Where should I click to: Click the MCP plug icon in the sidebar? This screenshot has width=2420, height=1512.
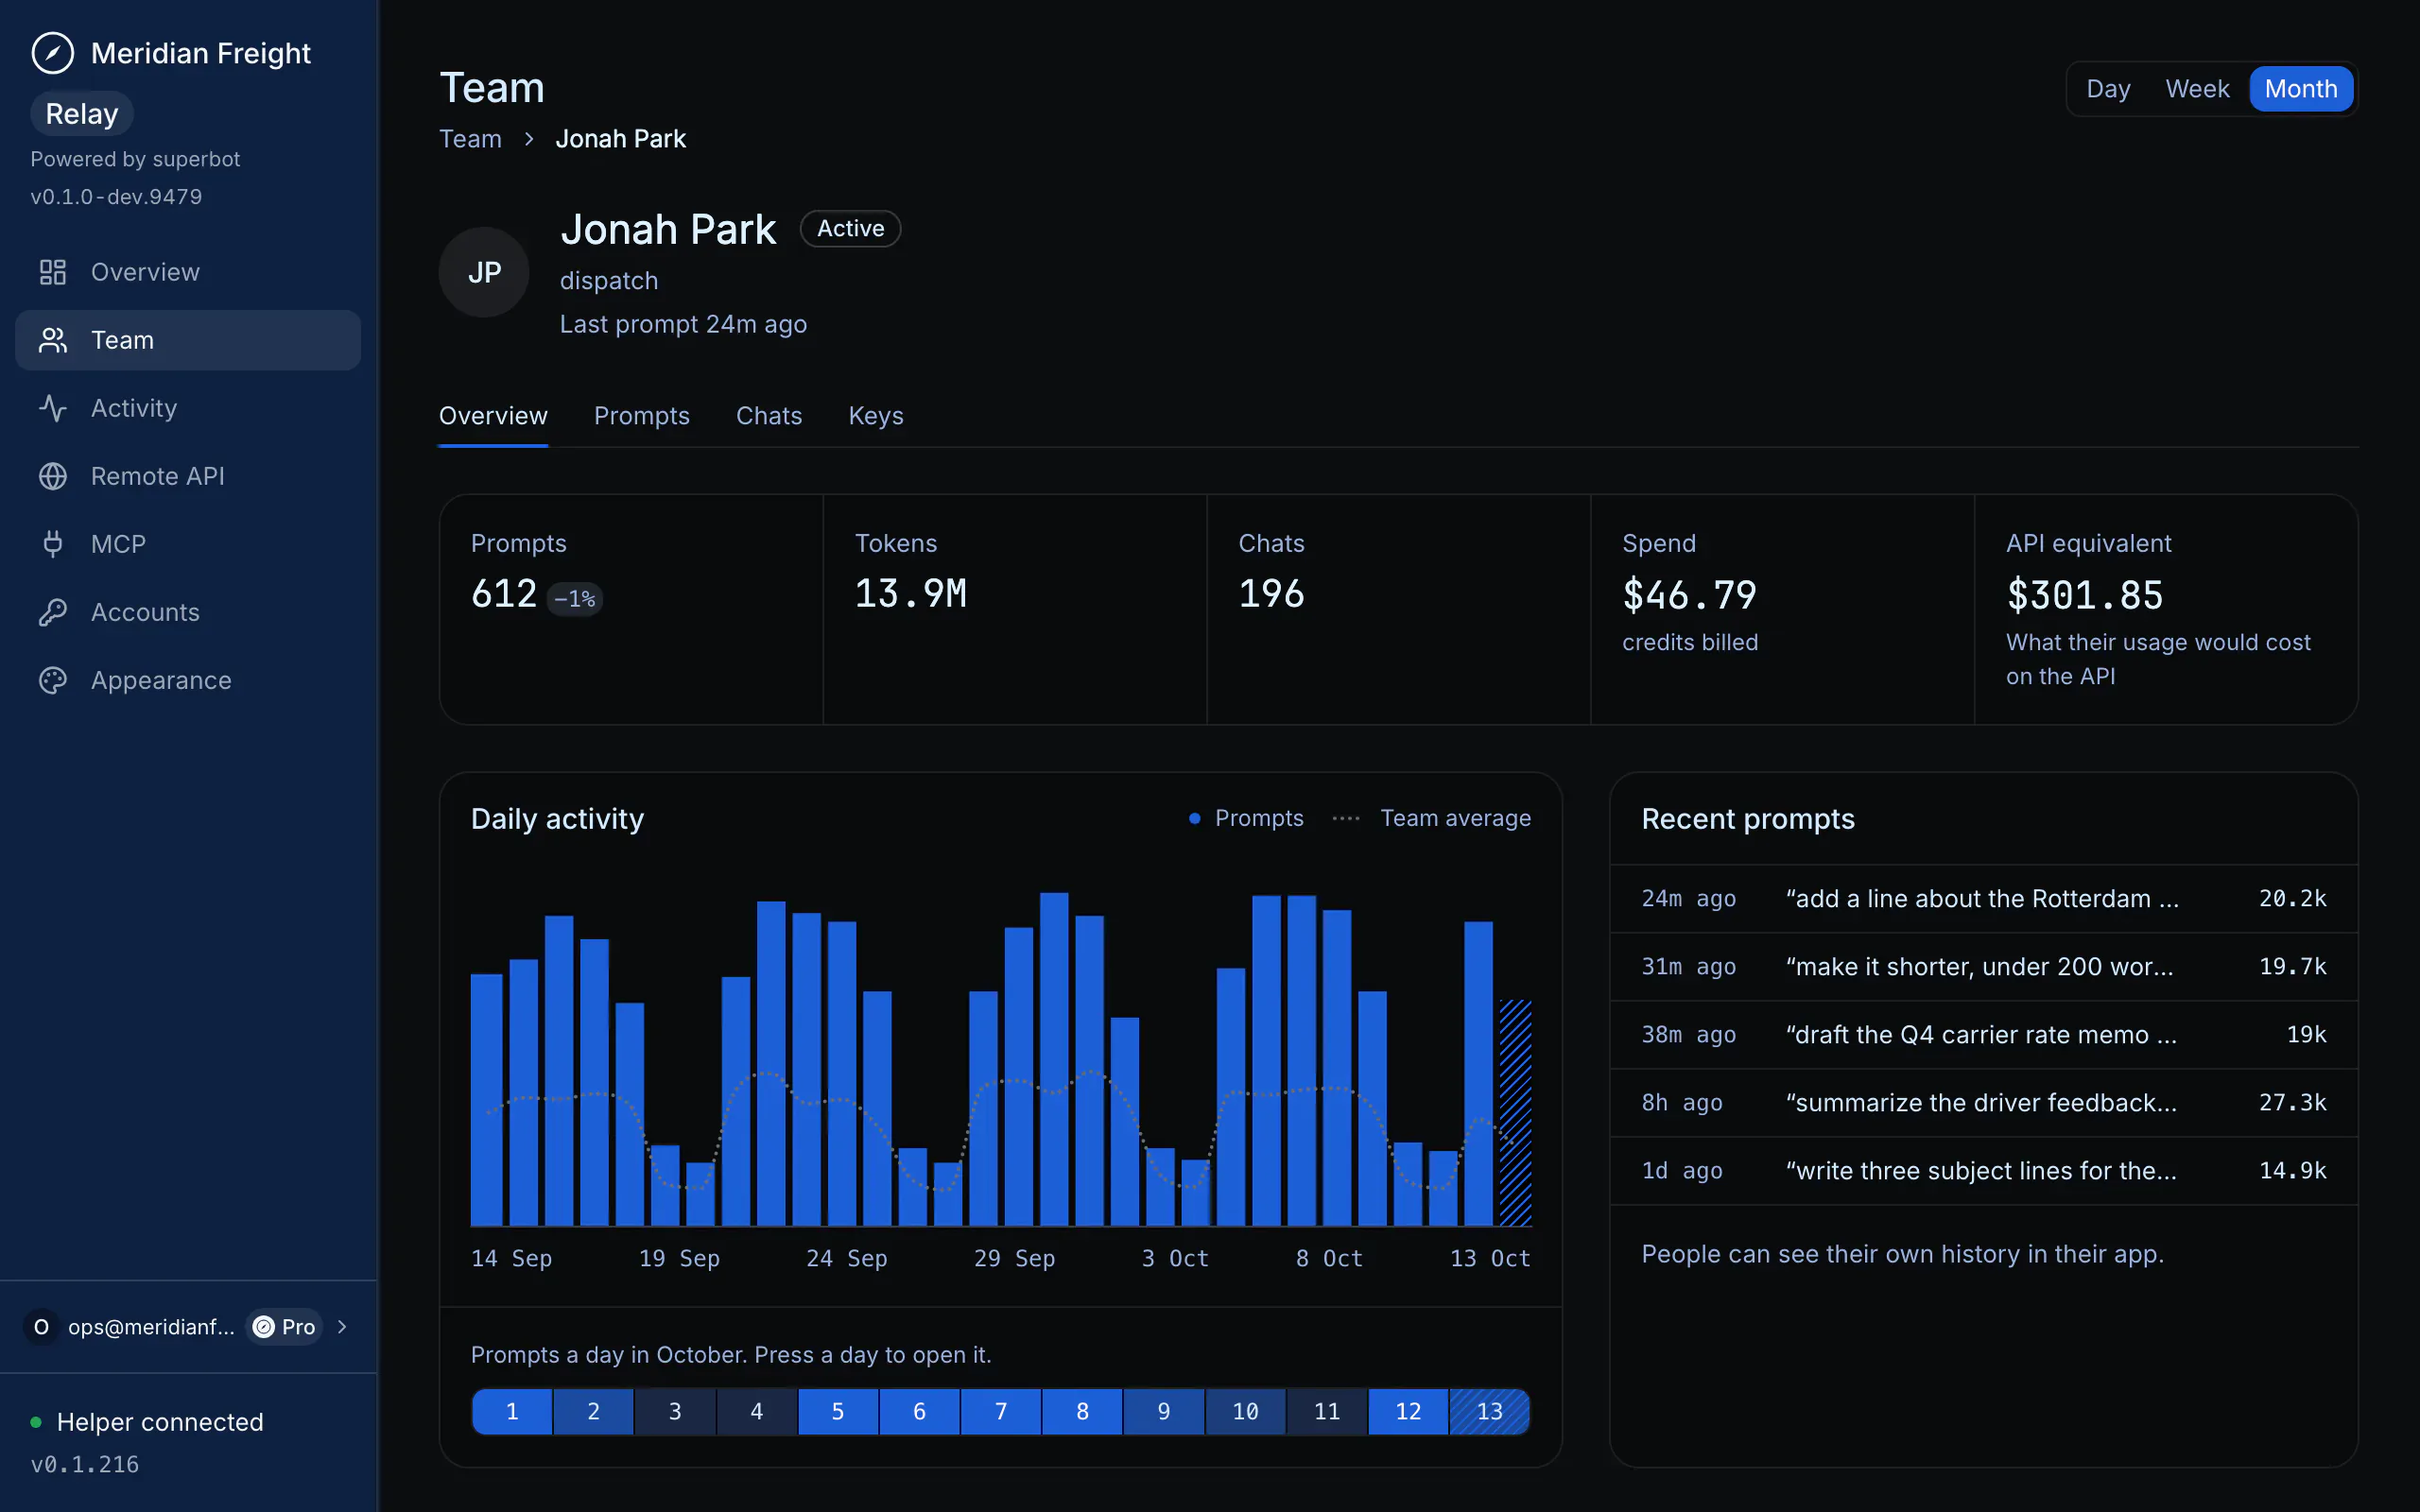(52, 544)
